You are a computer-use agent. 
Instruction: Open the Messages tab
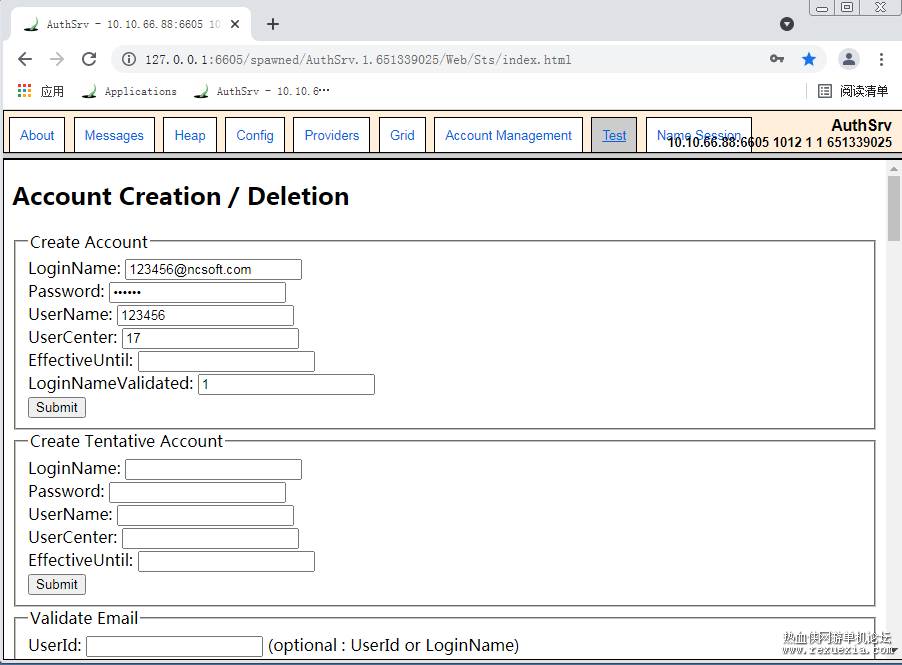114,135
